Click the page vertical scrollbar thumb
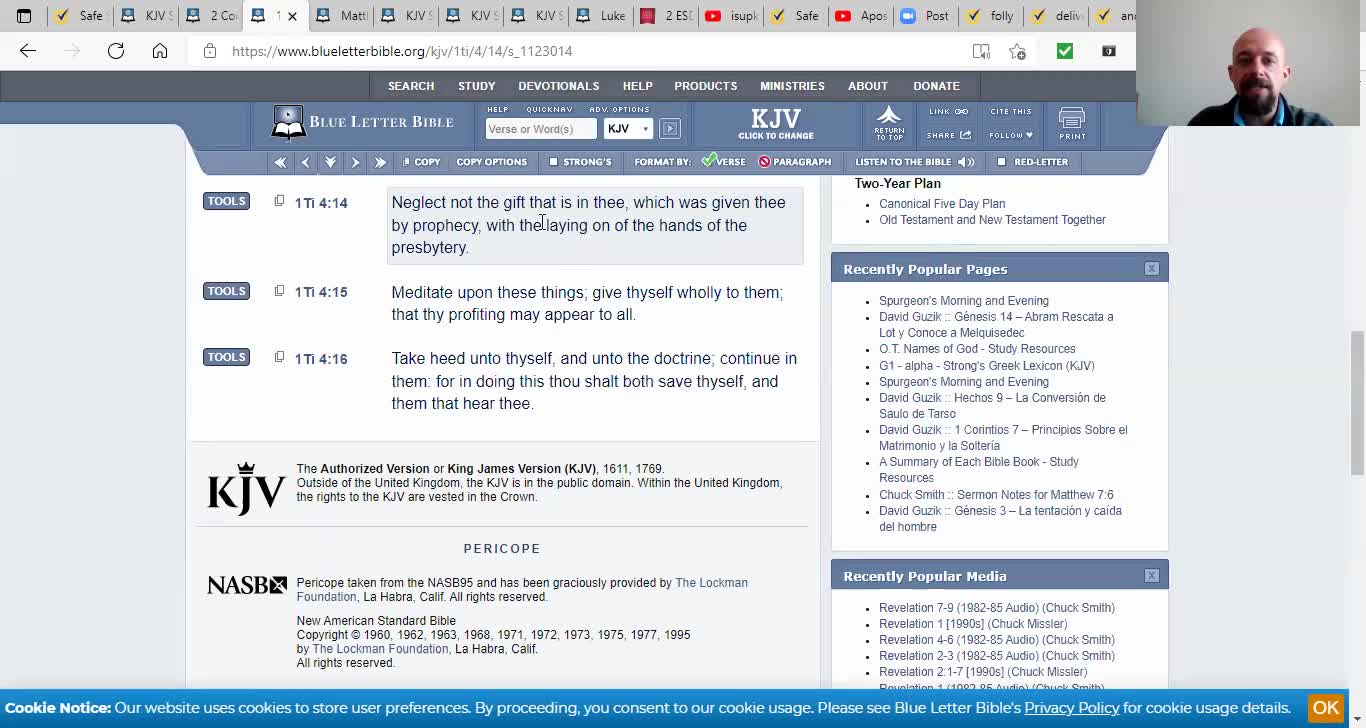 pyautogui.click(x=1357, y=403)
